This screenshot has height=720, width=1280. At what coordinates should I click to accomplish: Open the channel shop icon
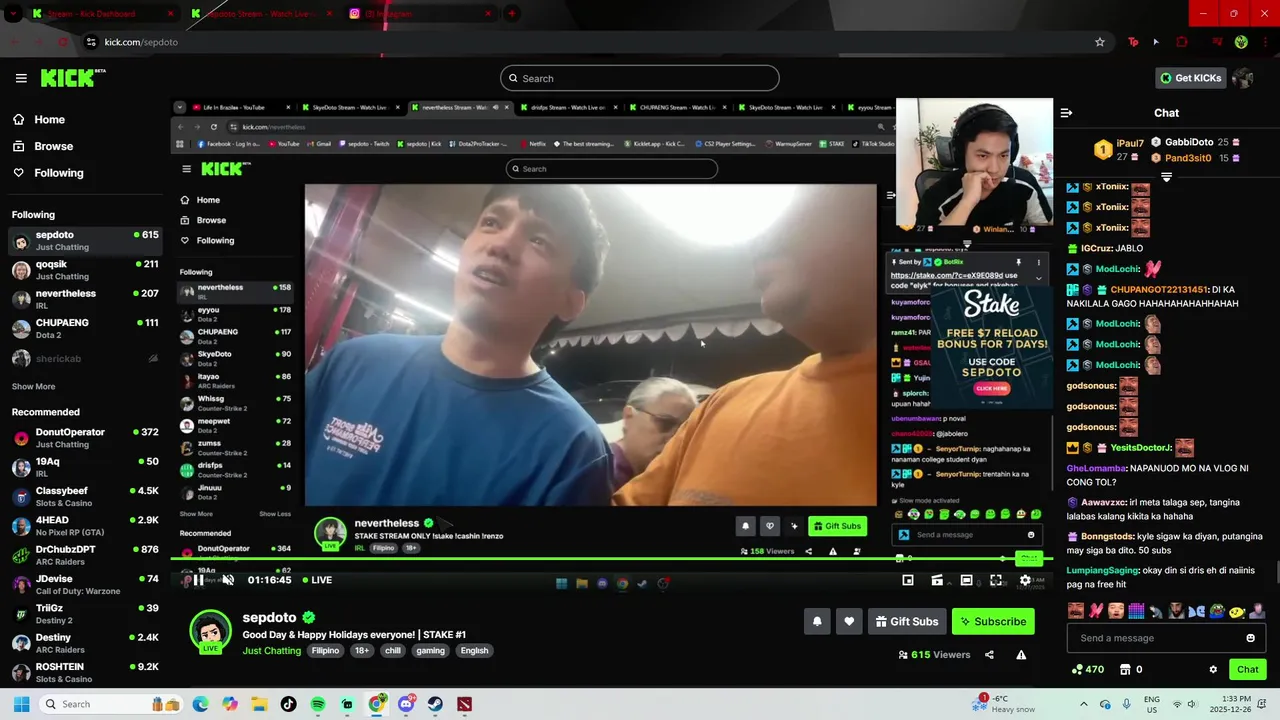[1125, 669]
